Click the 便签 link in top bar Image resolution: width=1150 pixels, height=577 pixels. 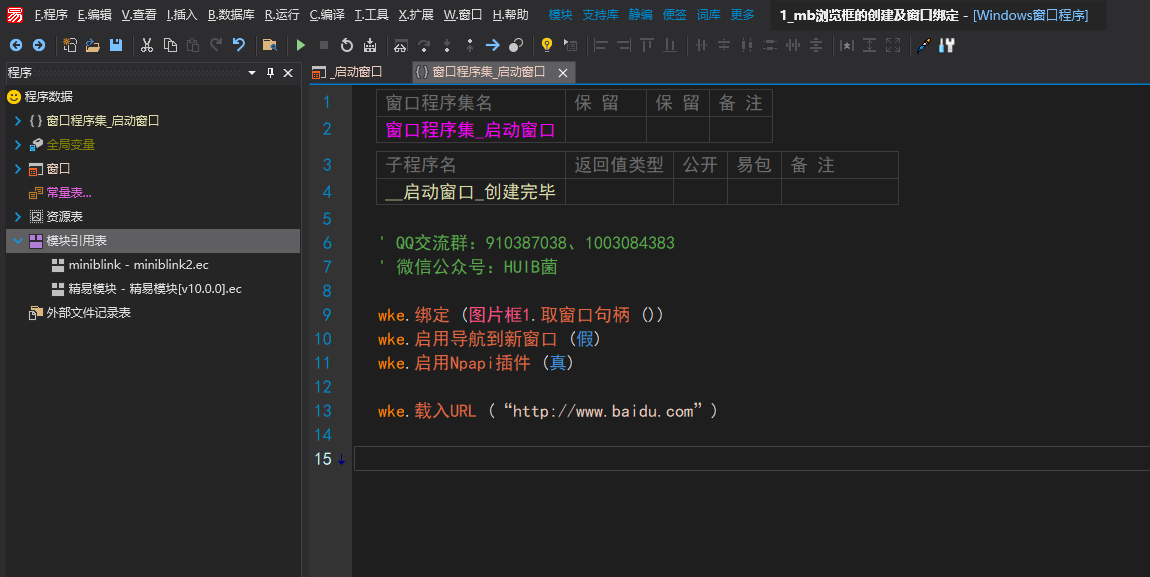coord(674,15)
